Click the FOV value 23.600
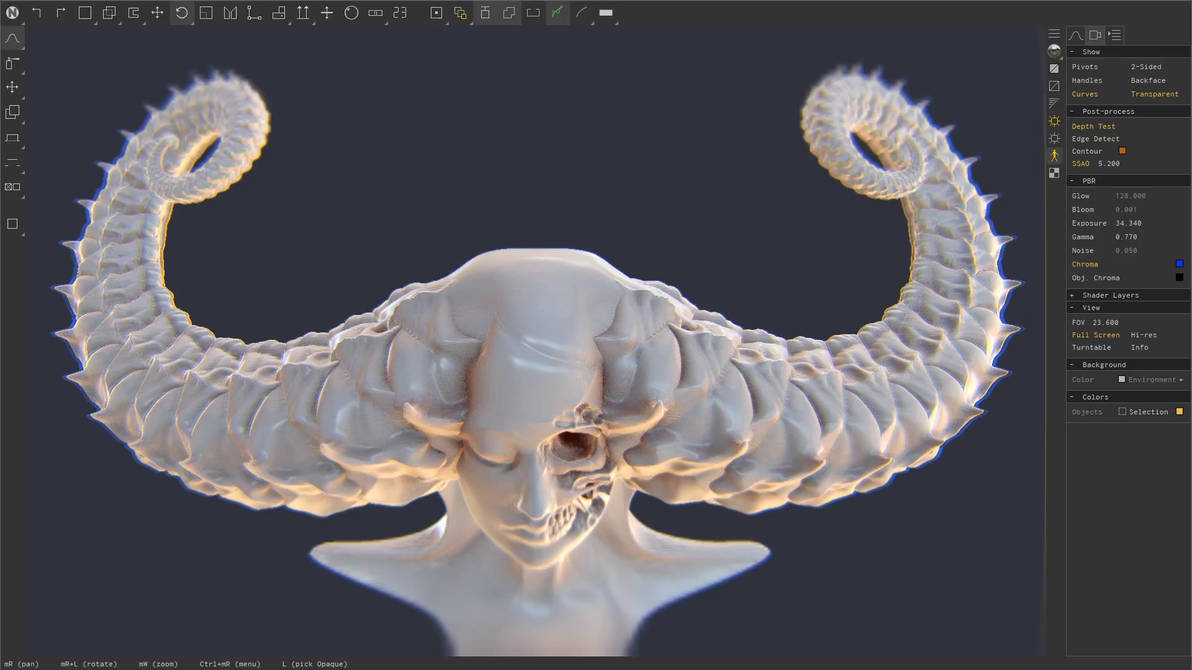 [x=1105, y=322]
